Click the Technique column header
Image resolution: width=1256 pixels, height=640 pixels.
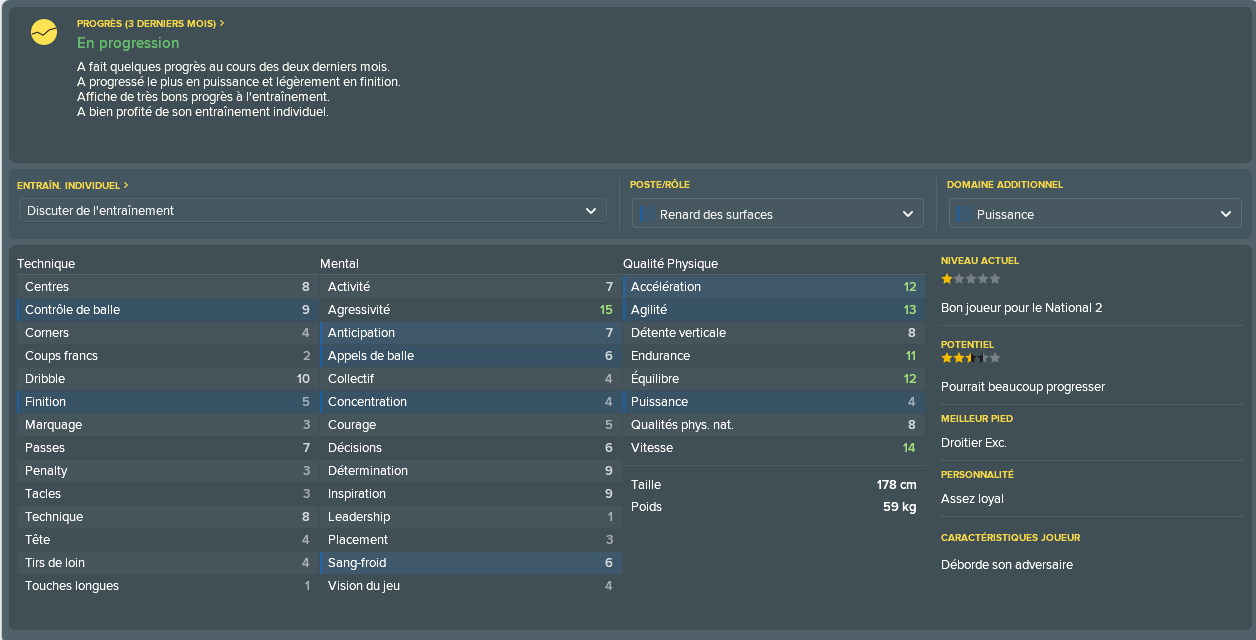pos(46,264)
